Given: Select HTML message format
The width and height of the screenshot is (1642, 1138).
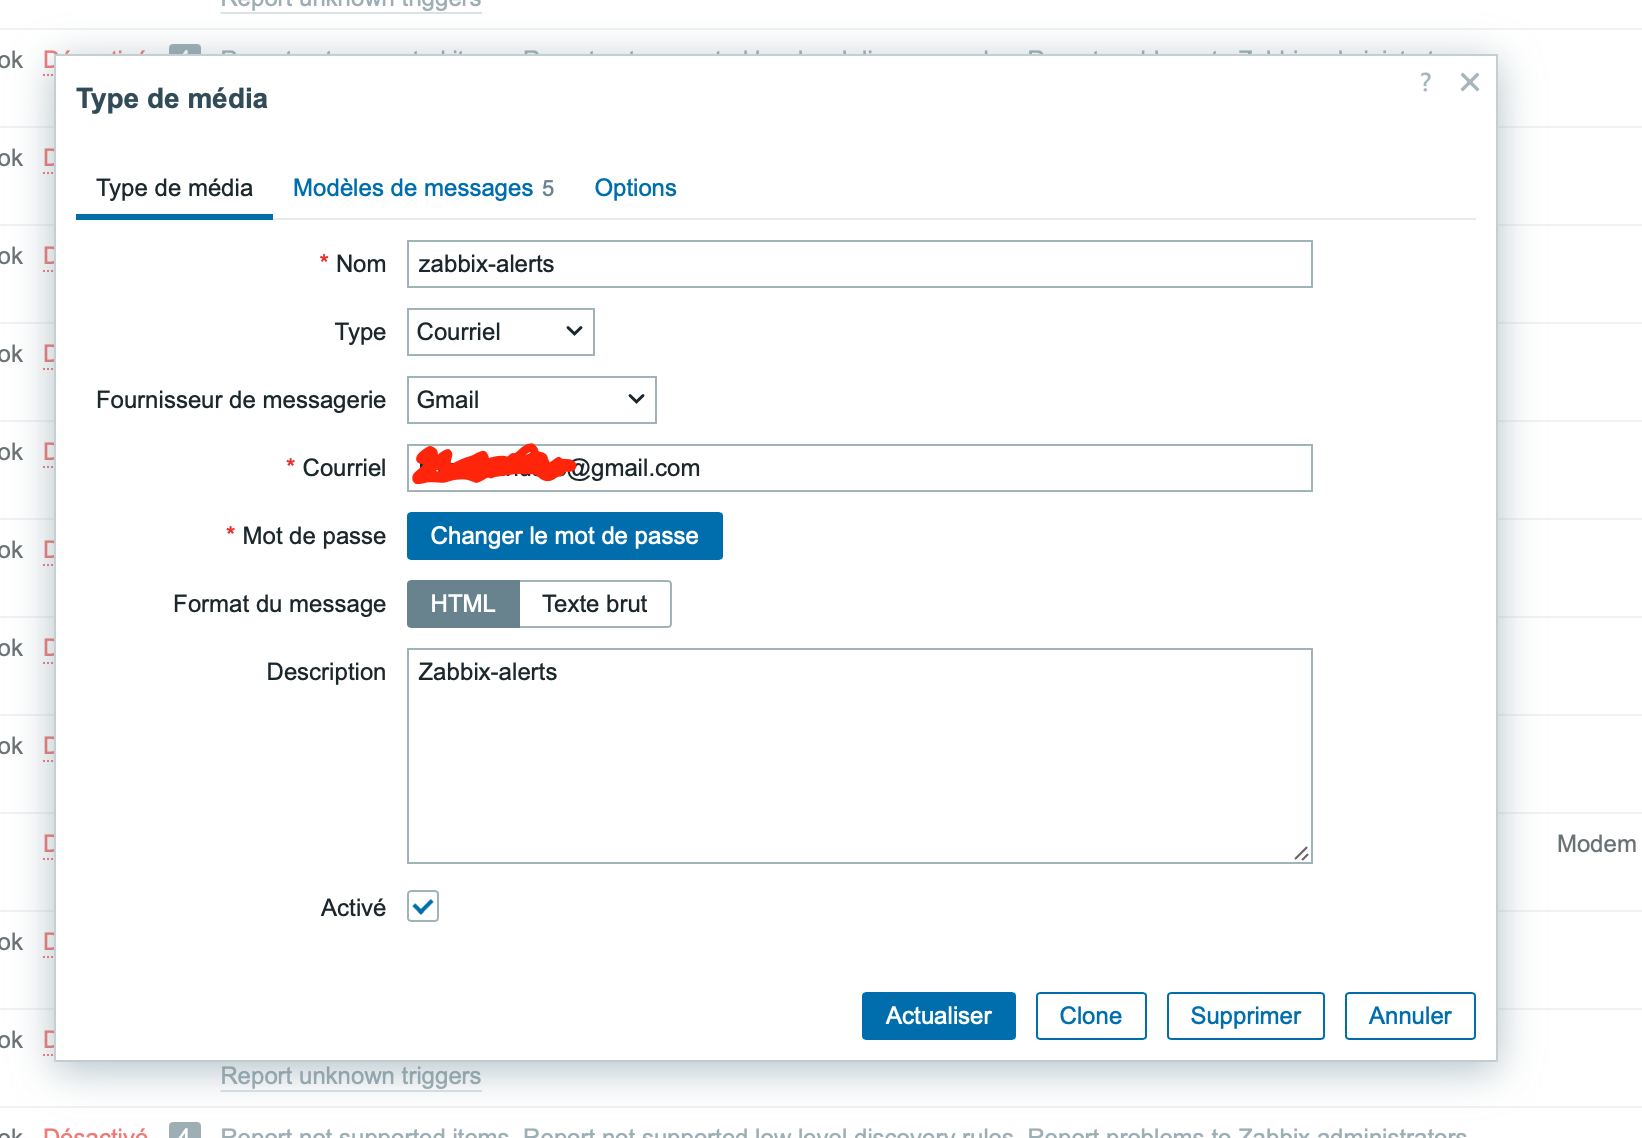Looking at the screenshot, I should click(x=463, y=604).
